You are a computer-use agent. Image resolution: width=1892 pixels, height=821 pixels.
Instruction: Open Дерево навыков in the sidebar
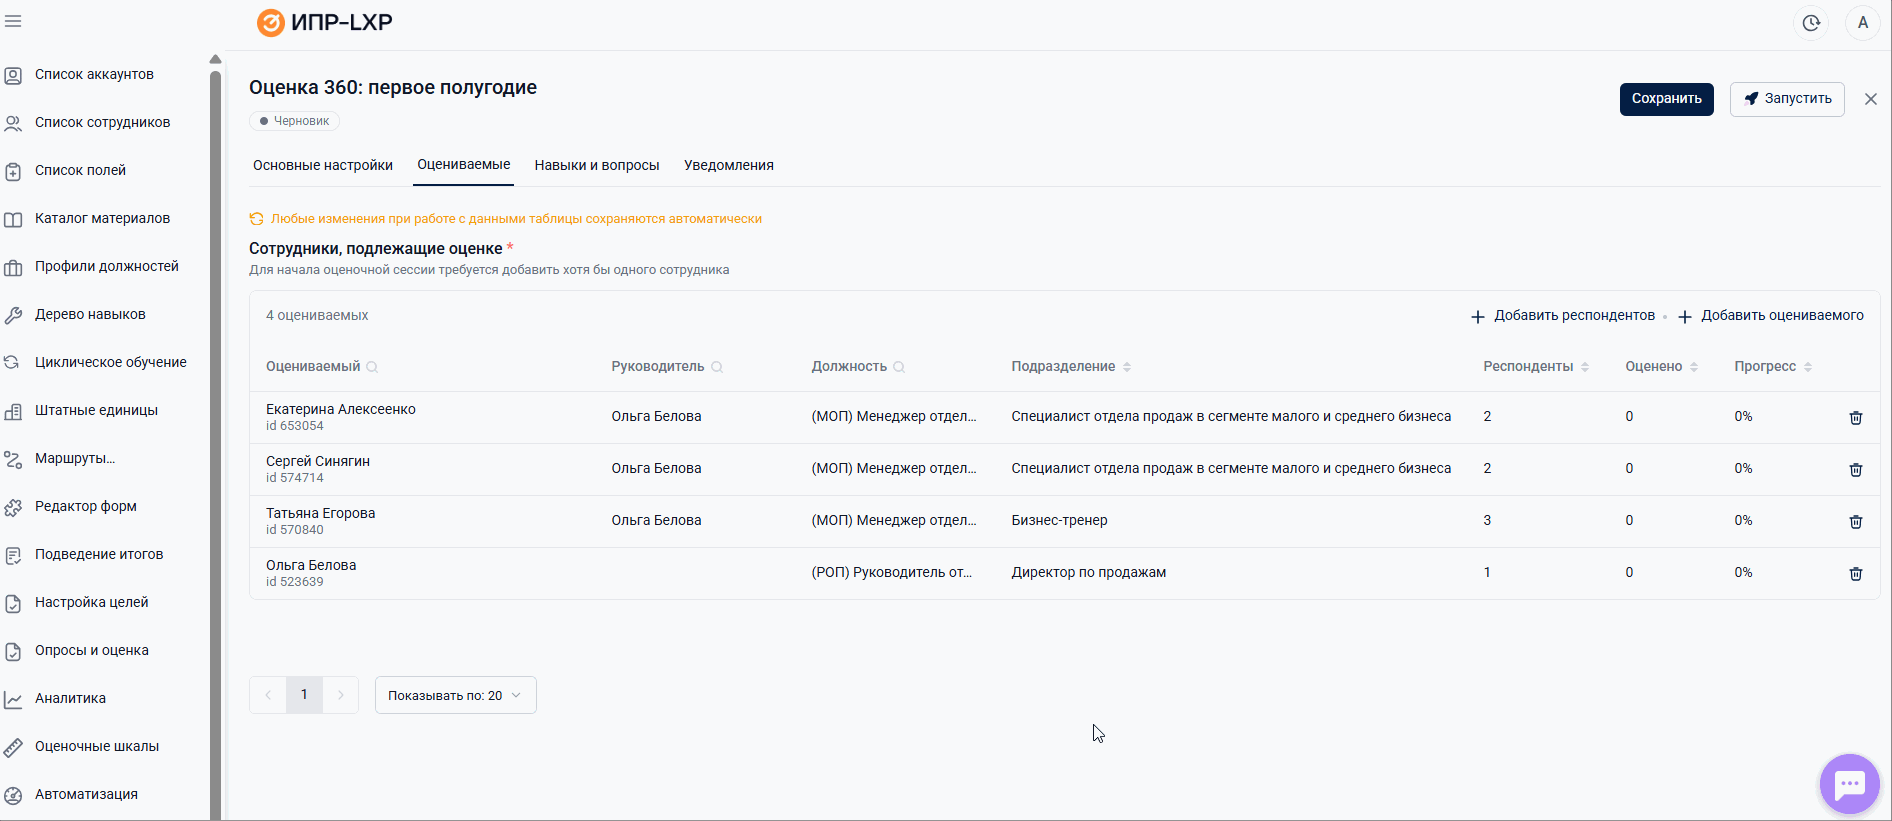(90, 314)
